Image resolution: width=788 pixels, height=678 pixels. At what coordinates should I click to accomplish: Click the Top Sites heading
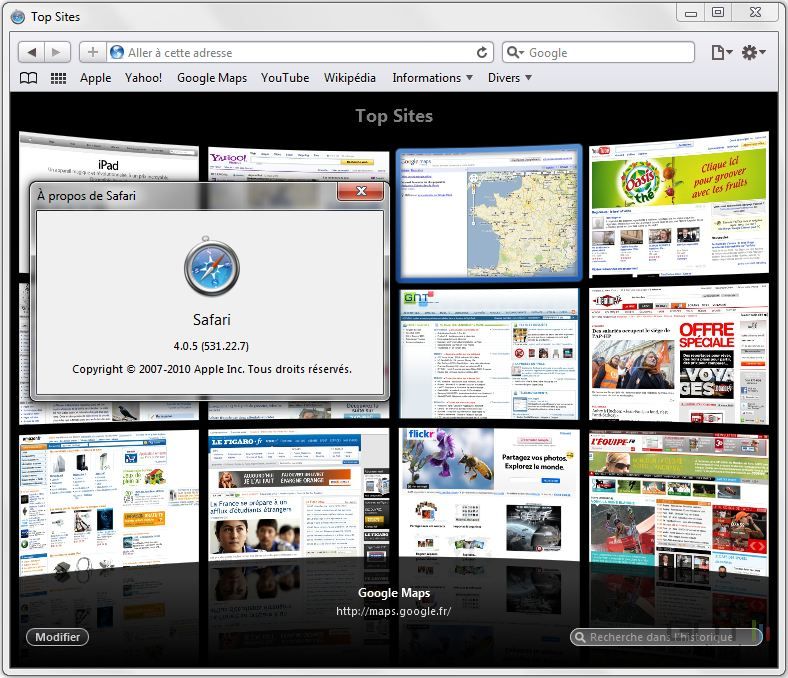(x=394, y=116)
